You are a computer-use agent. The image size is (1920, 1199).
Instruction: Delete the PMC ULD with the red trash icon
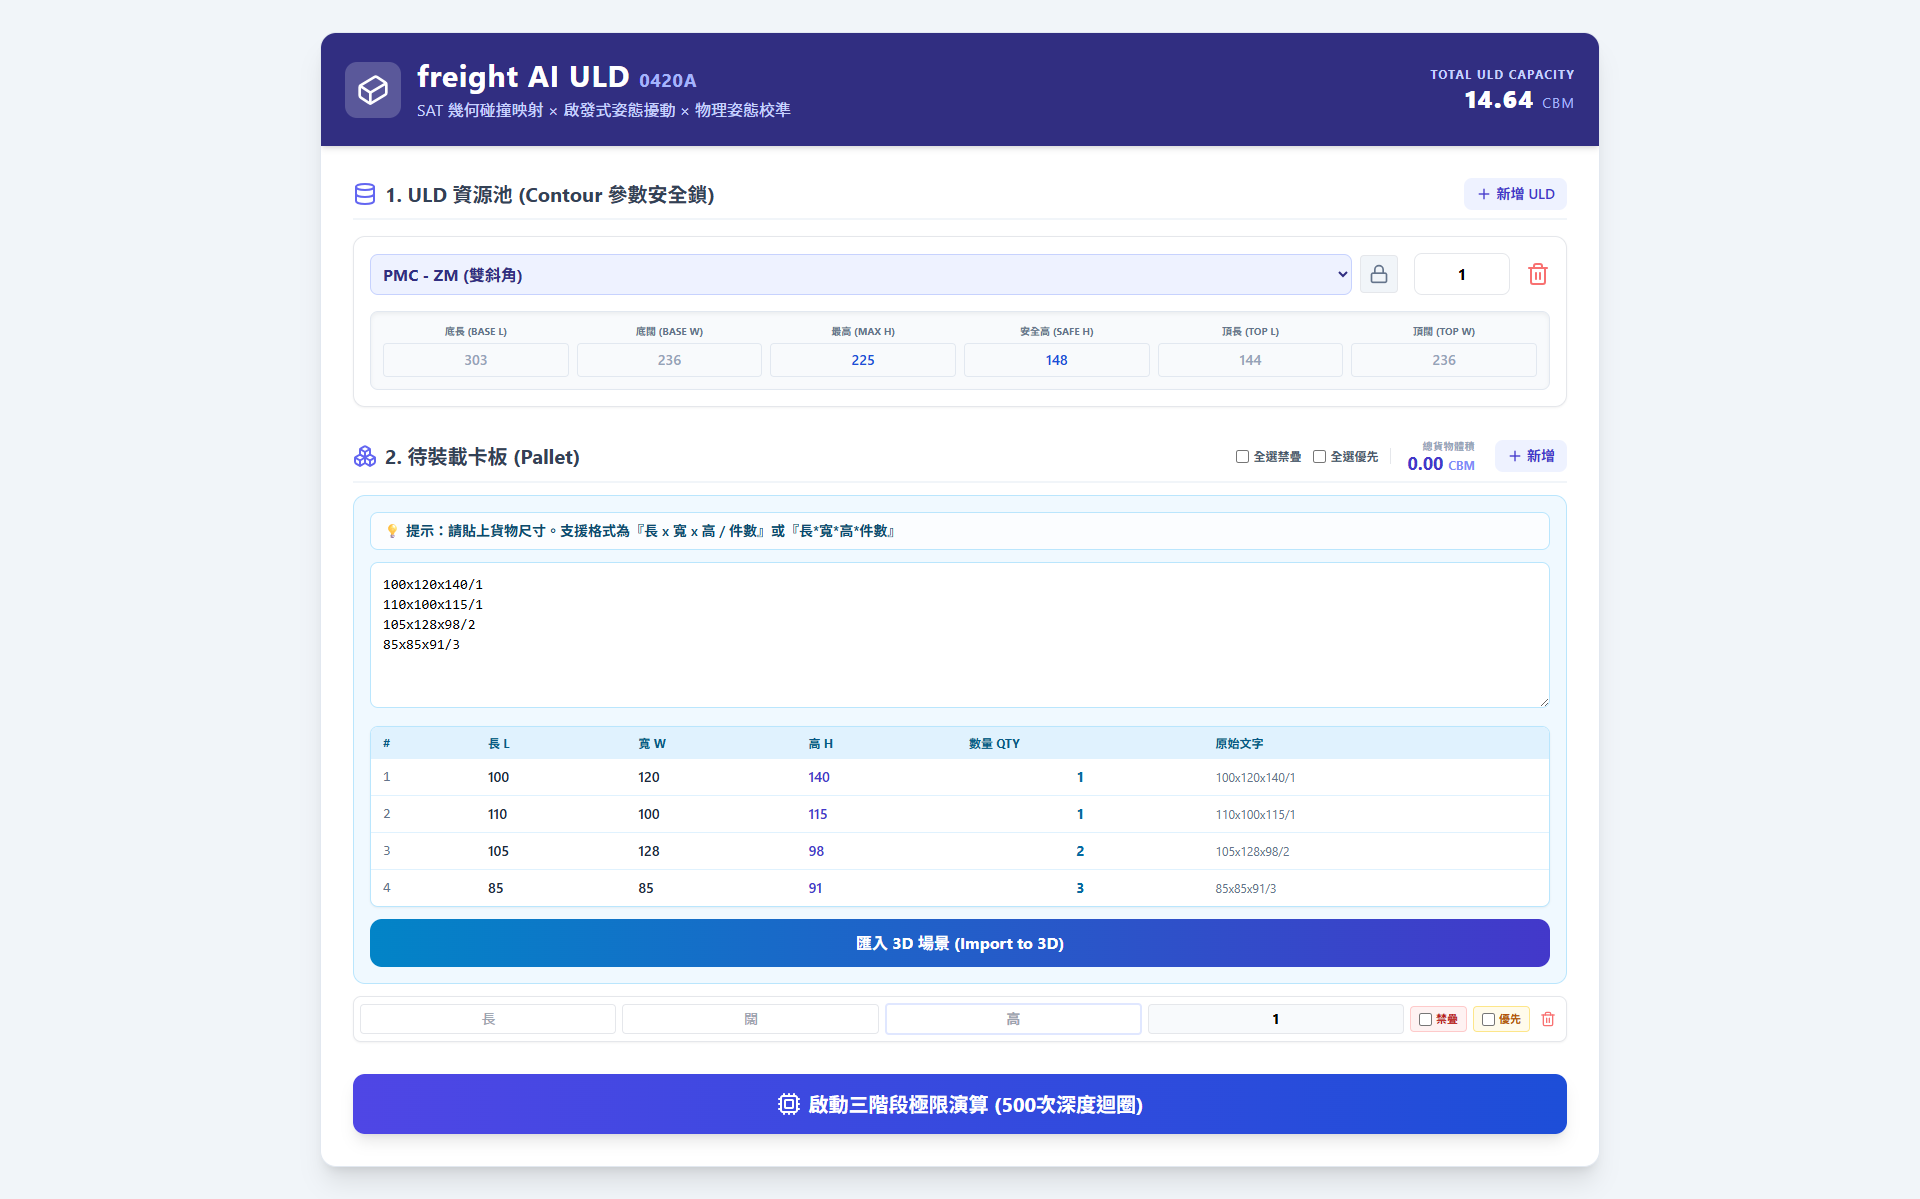pyautogui.click(x=1537, y=274)
